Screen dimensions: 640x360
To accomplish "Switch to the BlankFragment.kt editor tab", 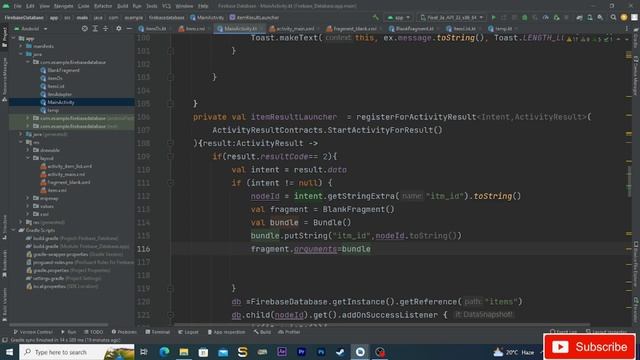I will click(x=413, y=29).
